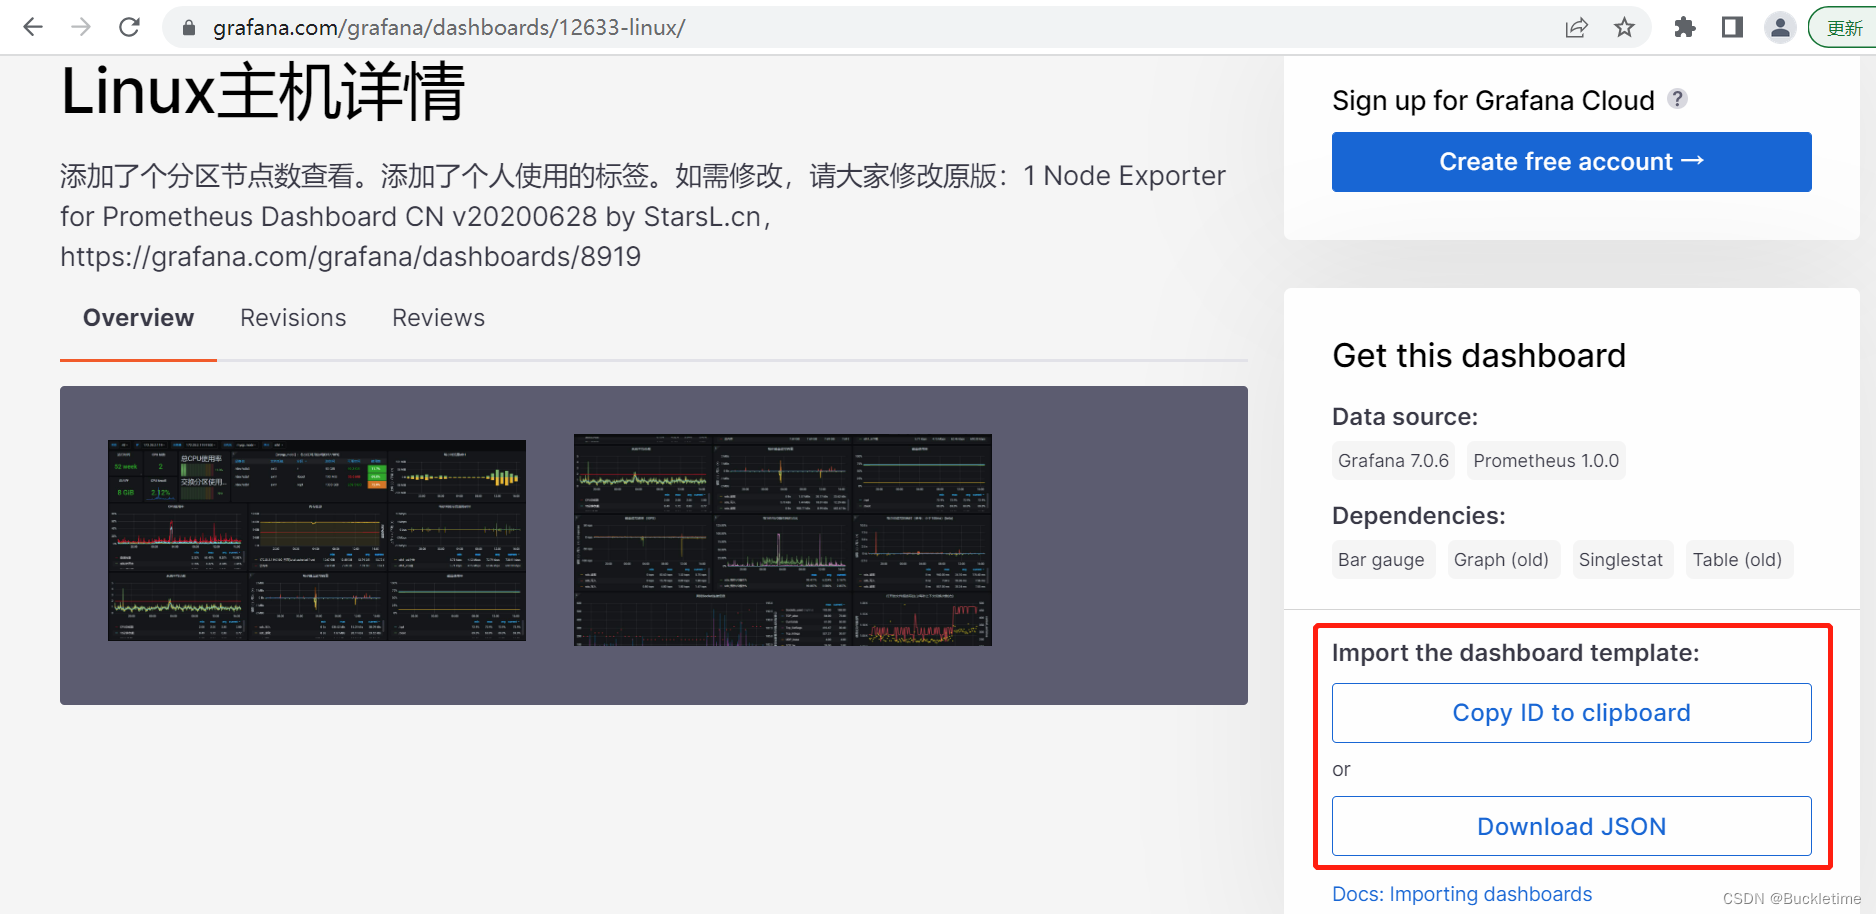Bookmark this page with star icon

[x=1625, y=28]
